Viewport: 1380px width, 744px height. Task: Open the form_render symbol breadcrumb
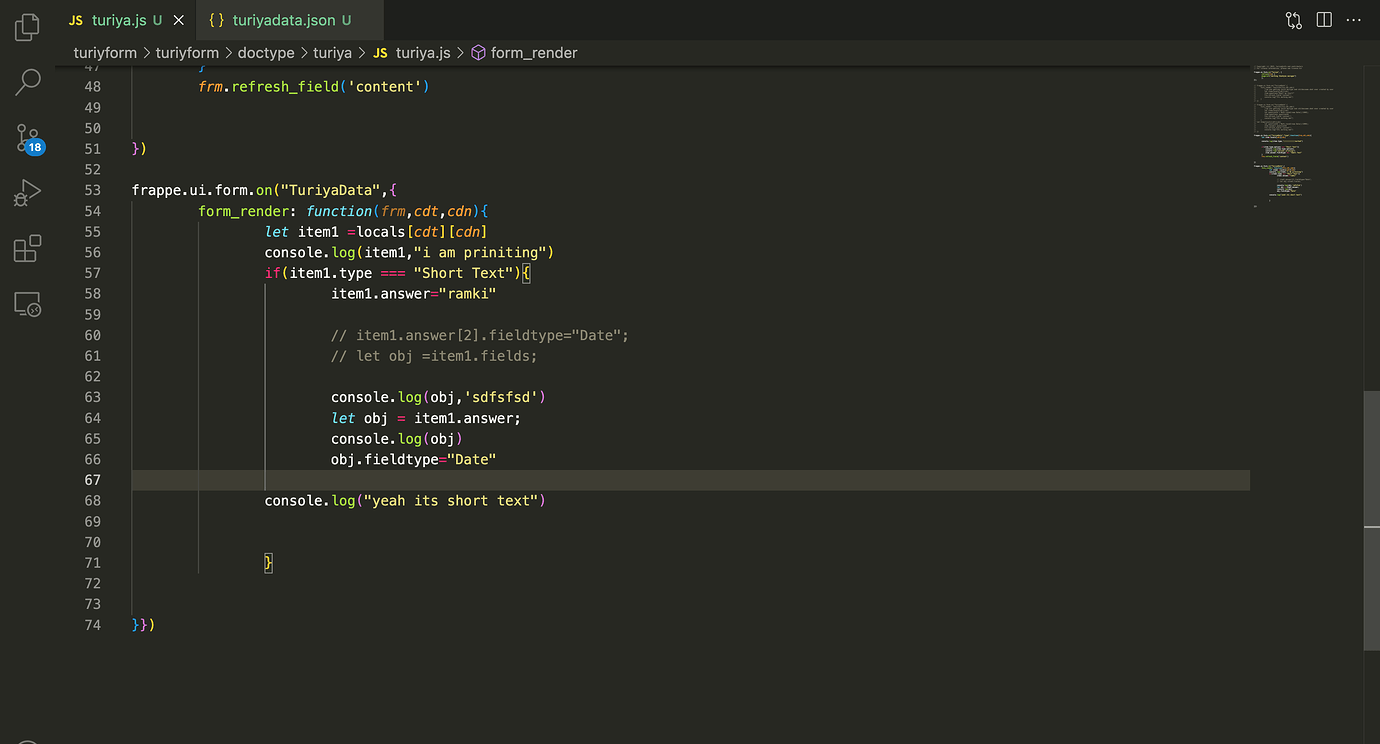coord(524,53)
